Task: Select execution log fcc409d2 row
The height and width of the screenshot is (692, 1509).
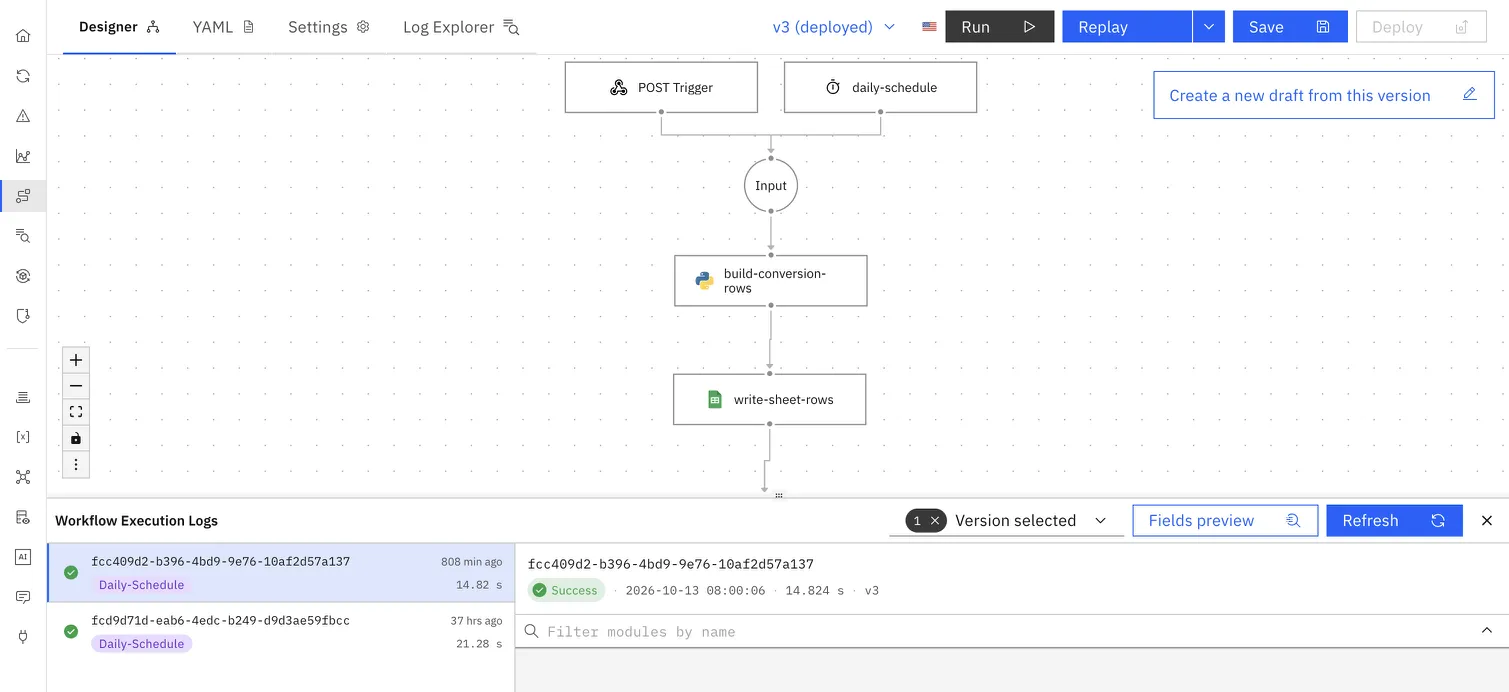Action: pyautogui.click(x=281, y=573)
